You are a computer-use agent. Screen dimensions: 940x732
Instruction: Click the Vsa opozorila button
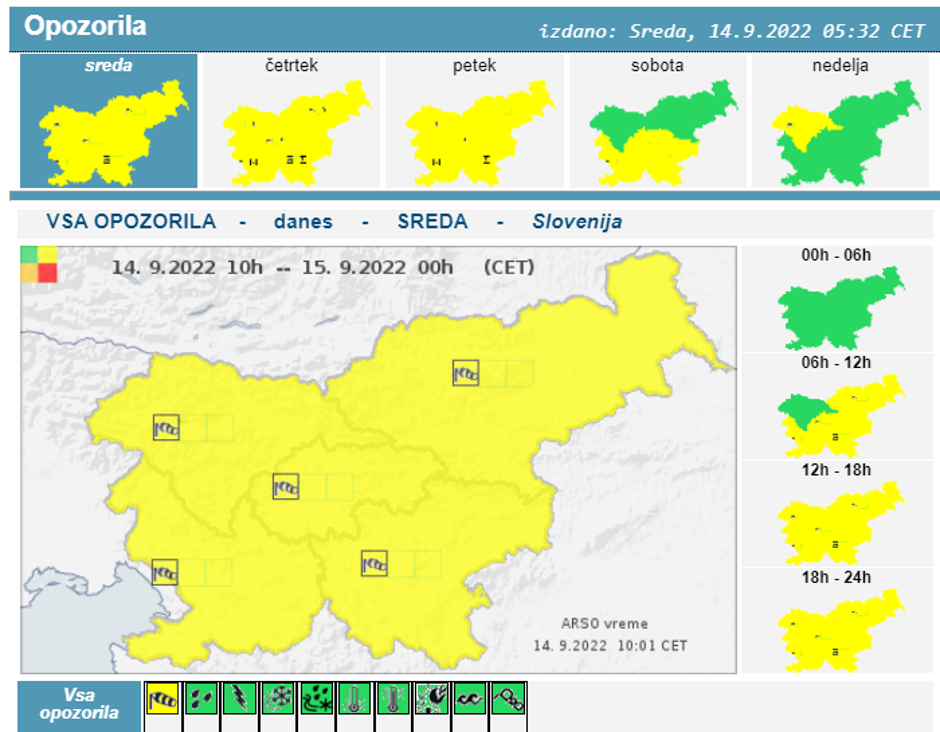[x=79, y=704]
